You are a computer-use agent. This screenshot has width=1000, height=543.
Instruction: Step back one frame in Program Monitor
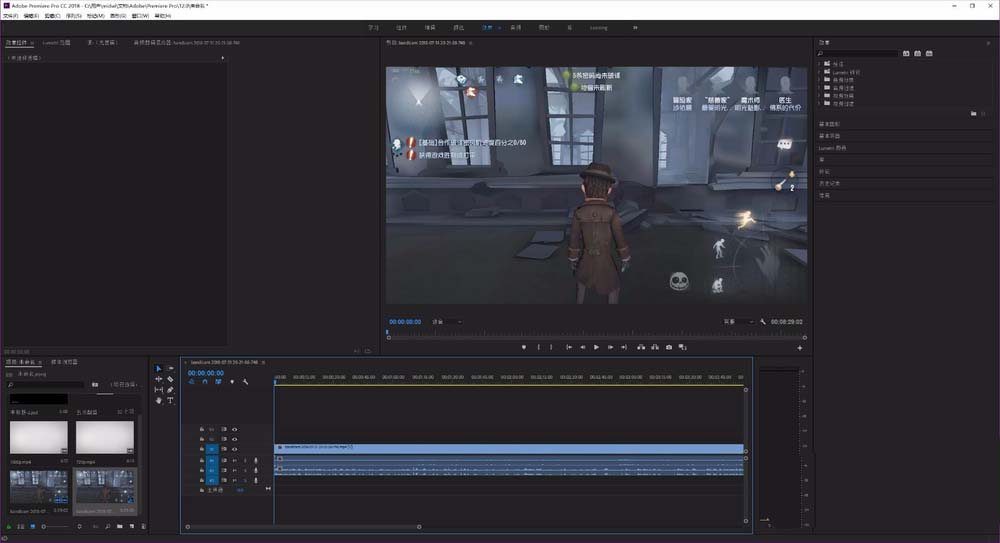pos(582,347)
